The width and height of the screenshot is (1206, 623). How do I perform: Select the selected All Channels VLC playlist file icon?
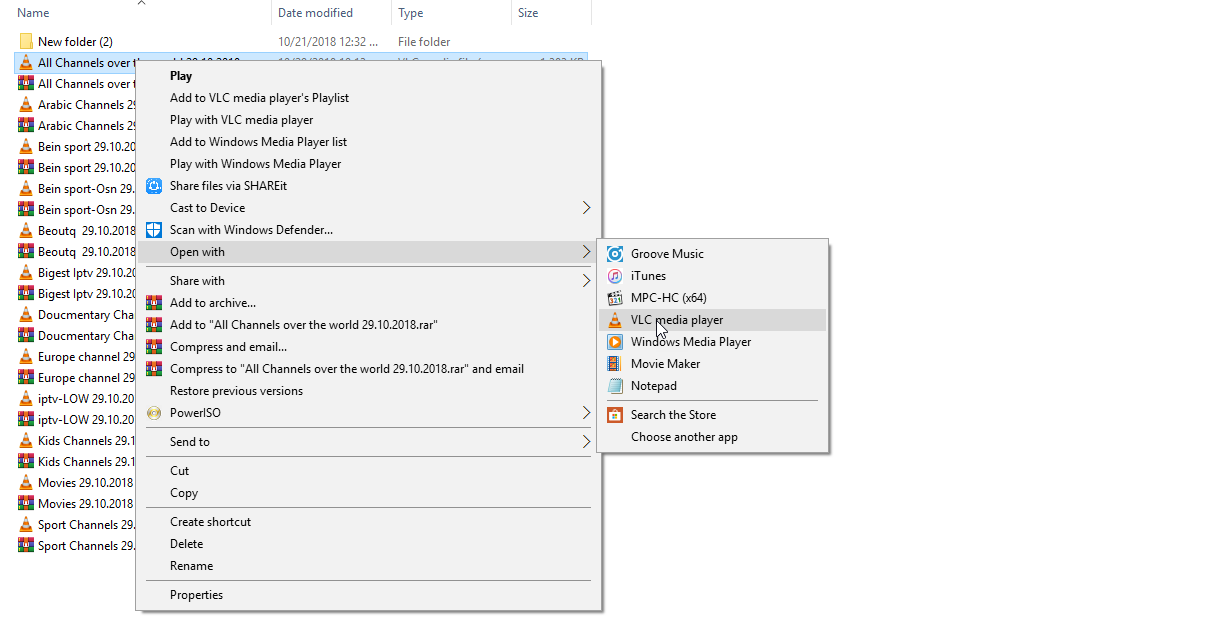click(26, 63)
